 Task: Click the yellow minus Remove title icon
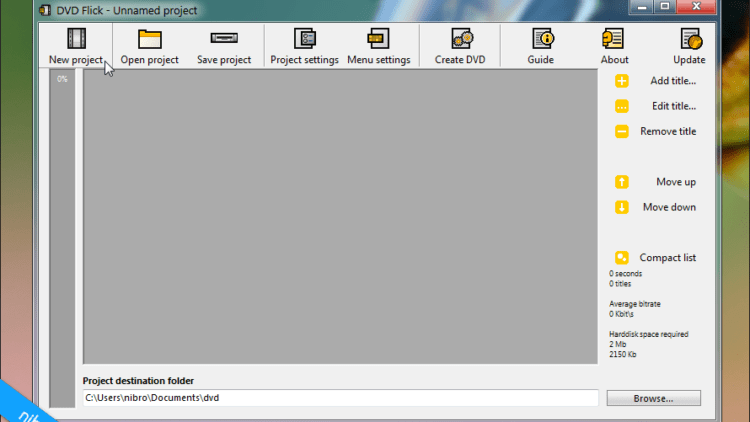(x=622, y=131)
